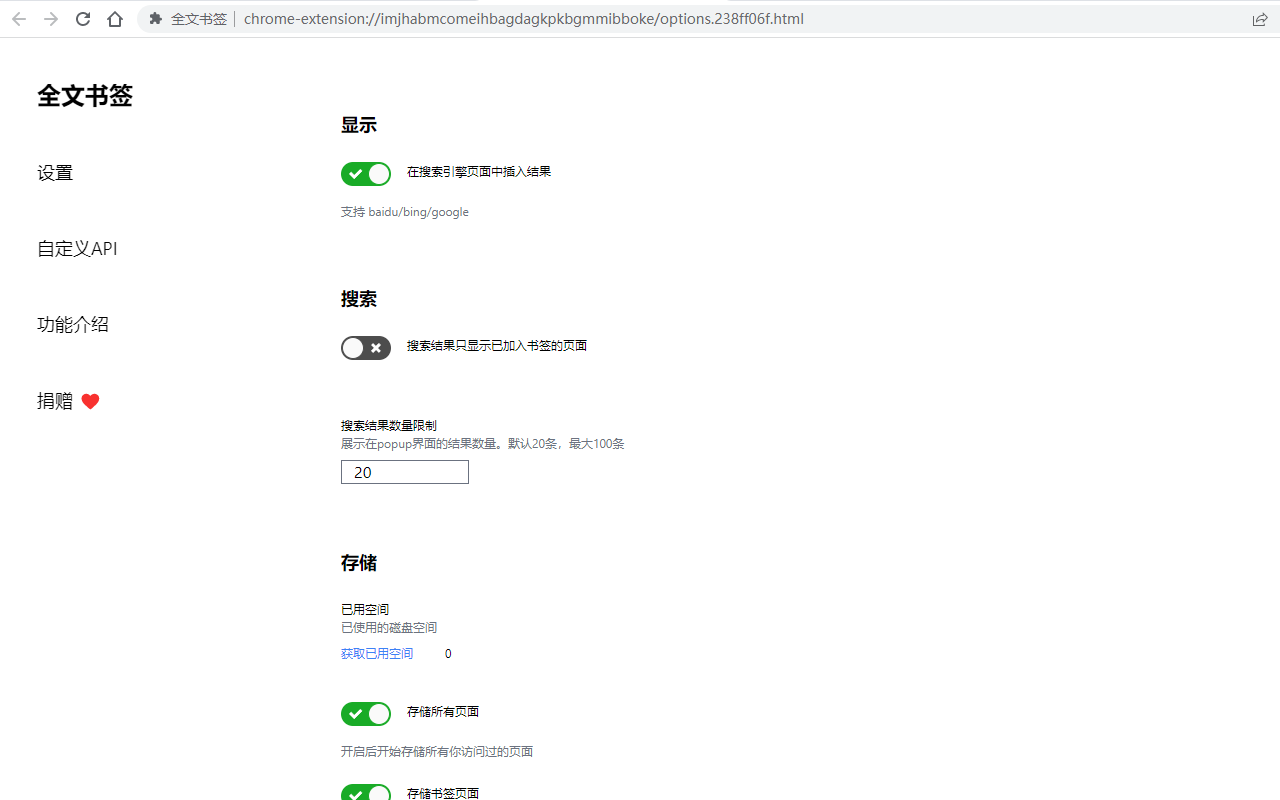The width and height of the screenshot is (1280, 800).
Task: Toggle the 存储书签页面 switch
Action: [366, 793]
